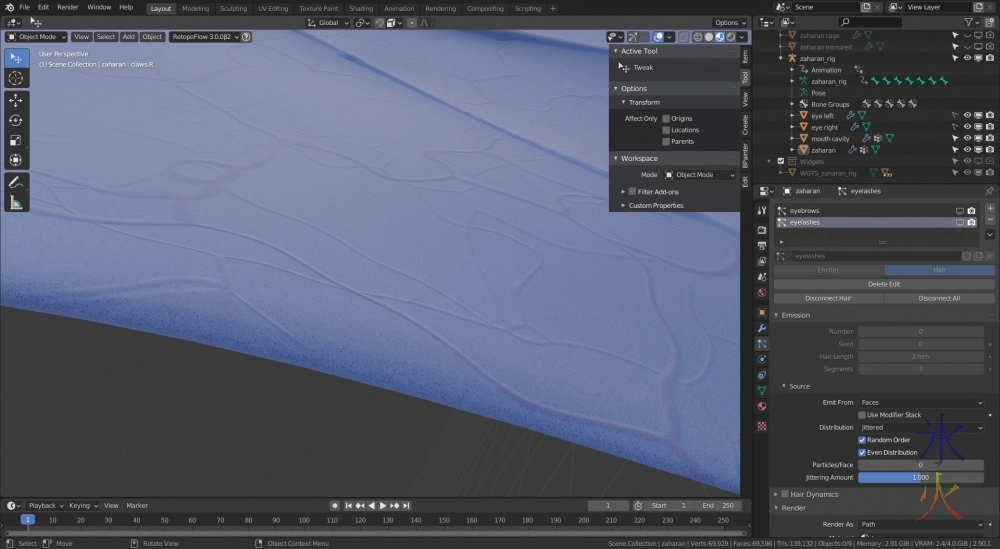Open the Render menu
Image resolution: width=1000 pixels, height=549 pixels.
pos(67,7)
